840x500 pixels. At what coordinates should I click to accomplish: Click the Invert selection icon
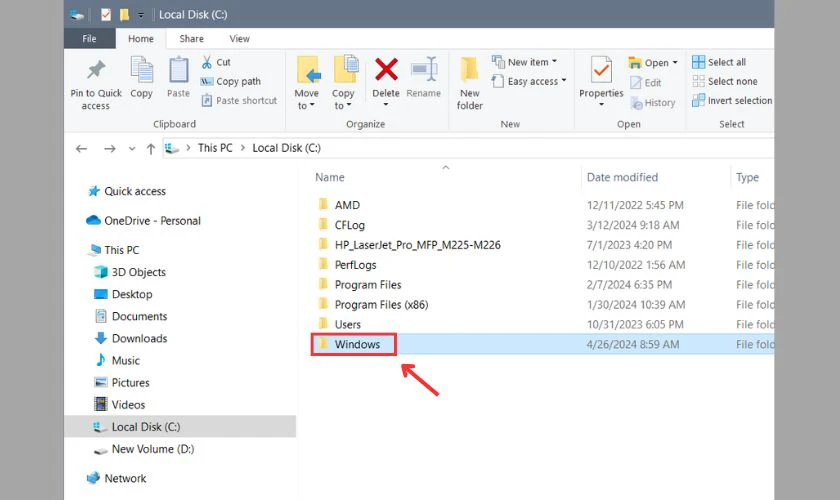point(698,100)
